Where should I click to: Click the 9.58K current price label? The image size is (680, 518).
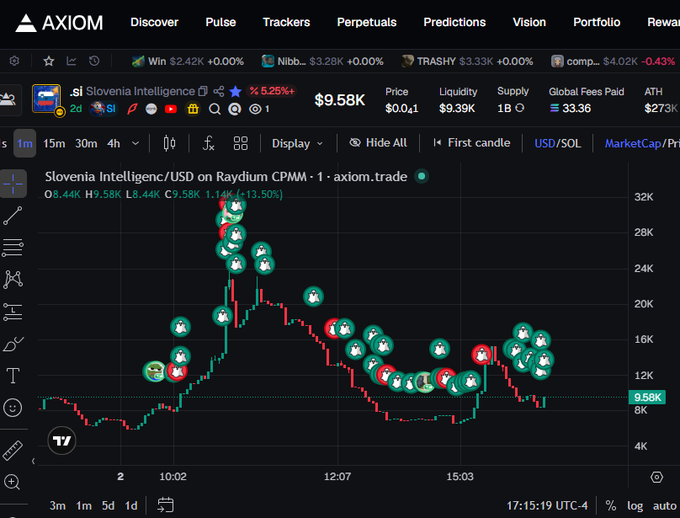click(647, 397)
